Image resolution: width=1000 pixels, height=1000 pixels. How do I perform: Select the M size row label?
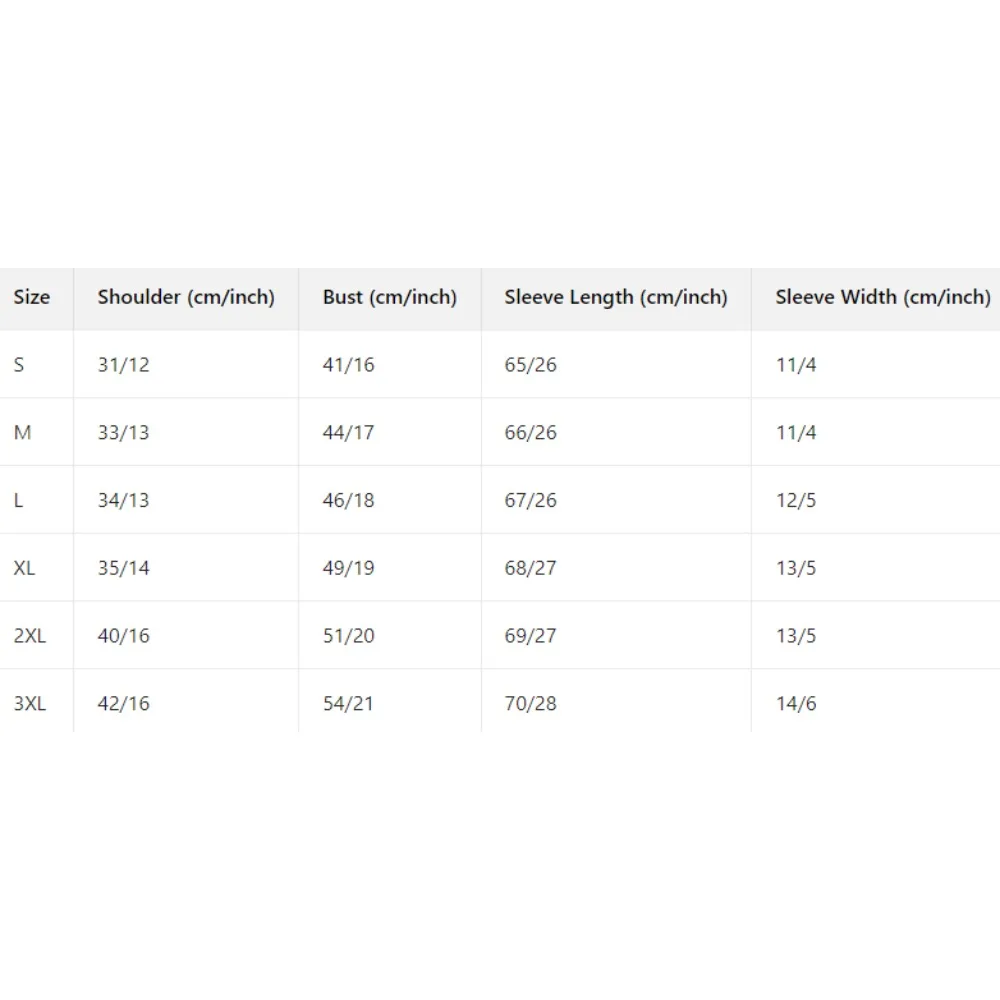[x=22, y=433]
